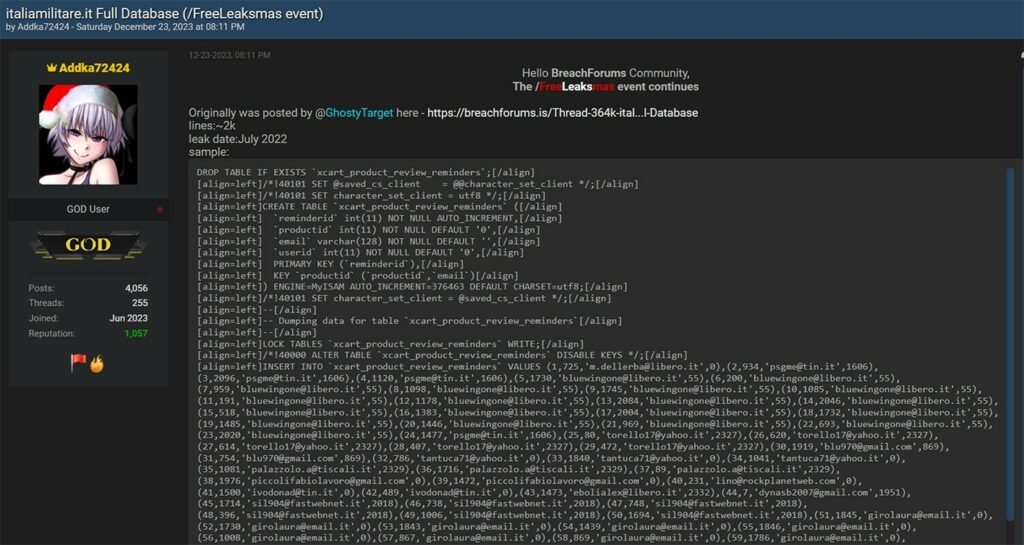The width and height of the screenshot is (1024, 545).
Task: Open the Santa-hat avatar image
Action: coord(88,133)
